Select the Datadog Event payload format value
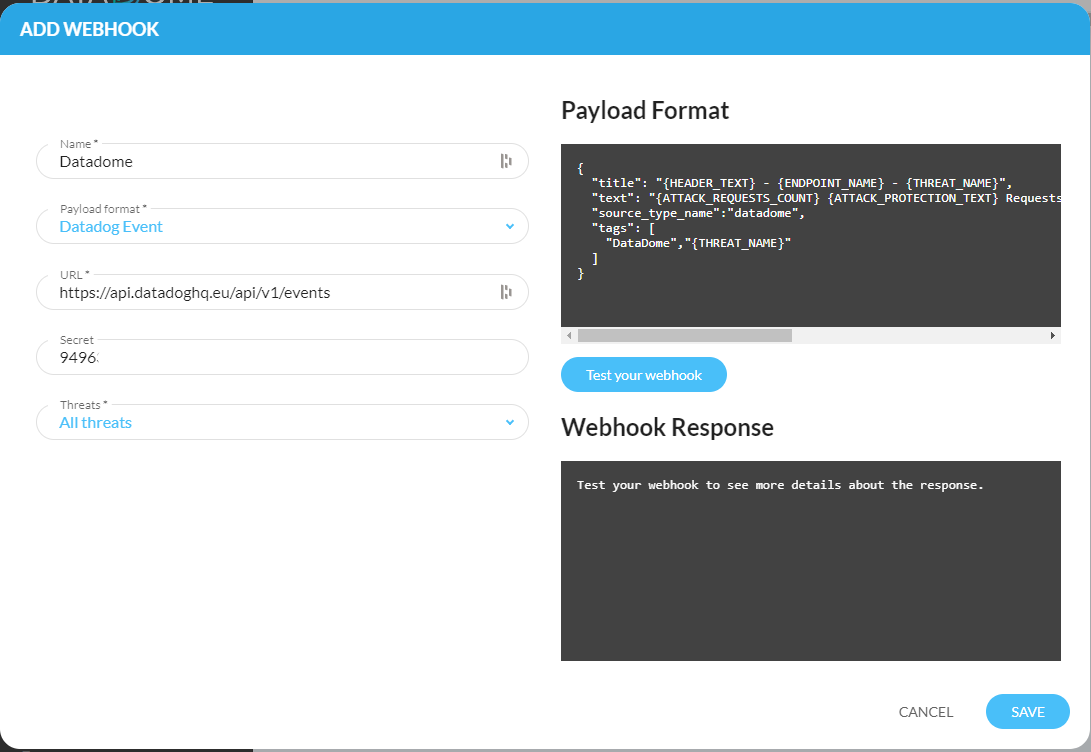1091x752 pixels. (x=111, y=227)
